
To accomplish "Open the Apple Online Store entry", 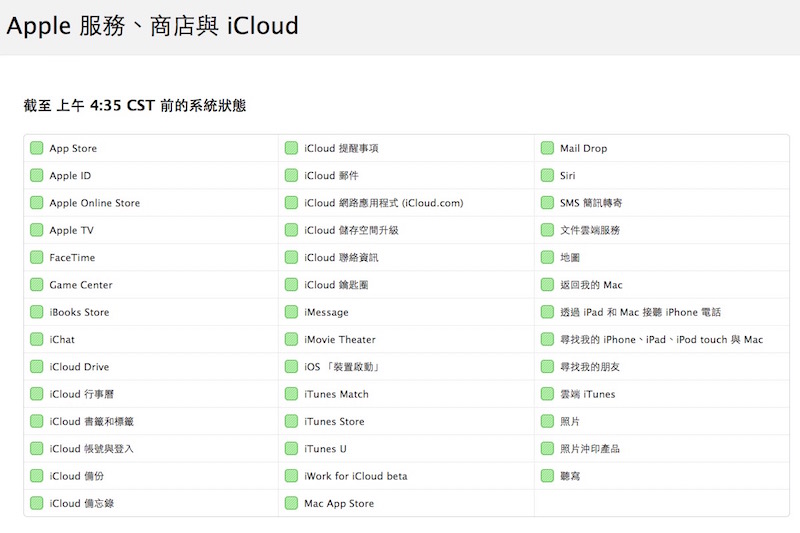I will 94,203.
